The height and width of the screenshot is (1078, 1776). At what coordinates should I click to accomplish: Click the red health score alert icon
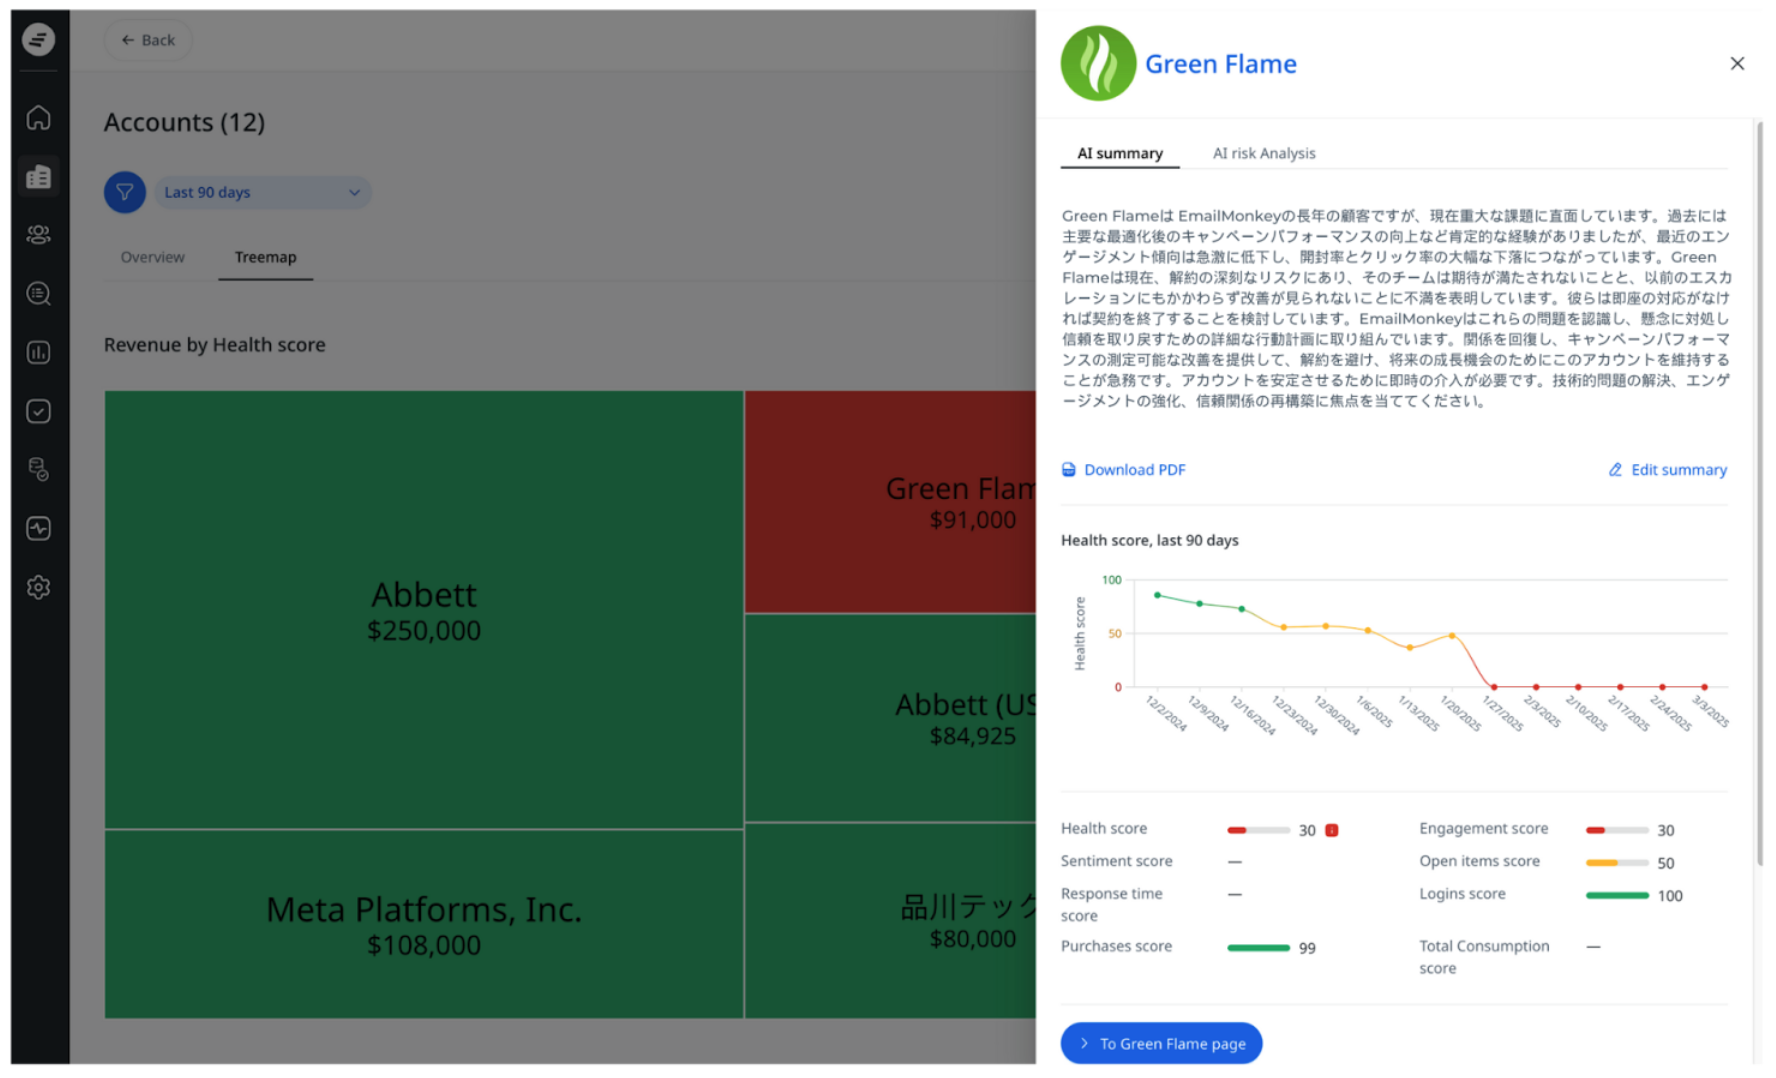(1331, 830)
